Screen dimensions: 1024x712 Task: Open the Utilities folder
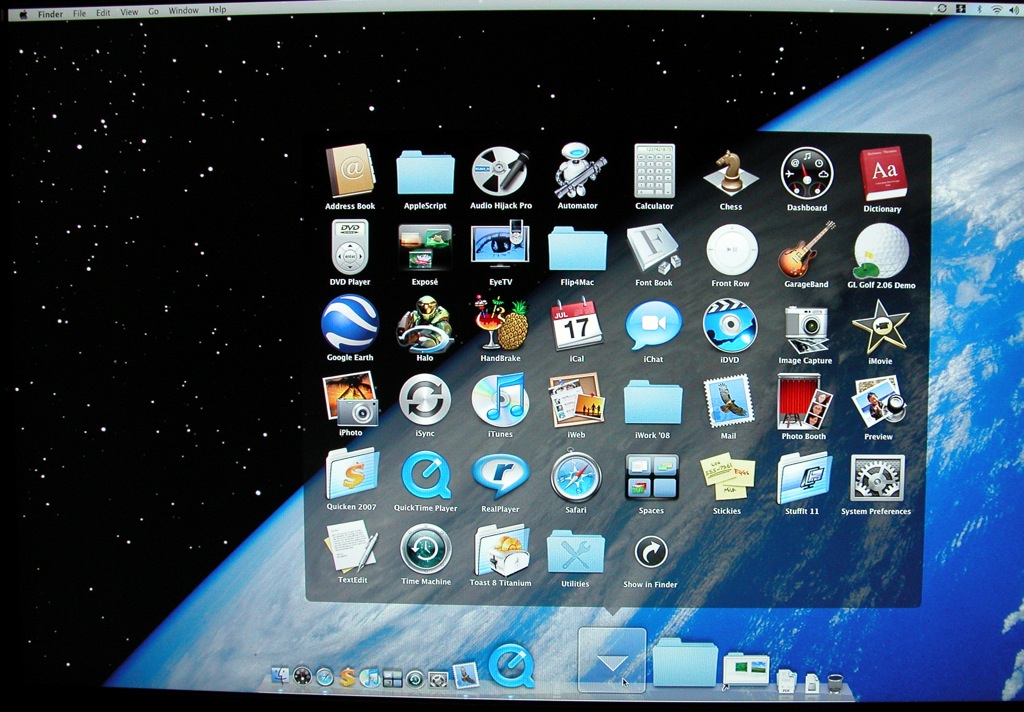(575, 553)
